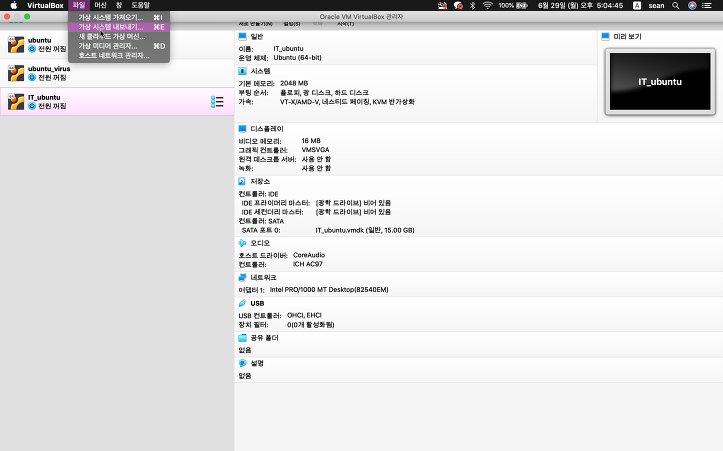Screen dimensions: 723x451
Task: Click the menu bar date and time
Action: tap(581, 6)
